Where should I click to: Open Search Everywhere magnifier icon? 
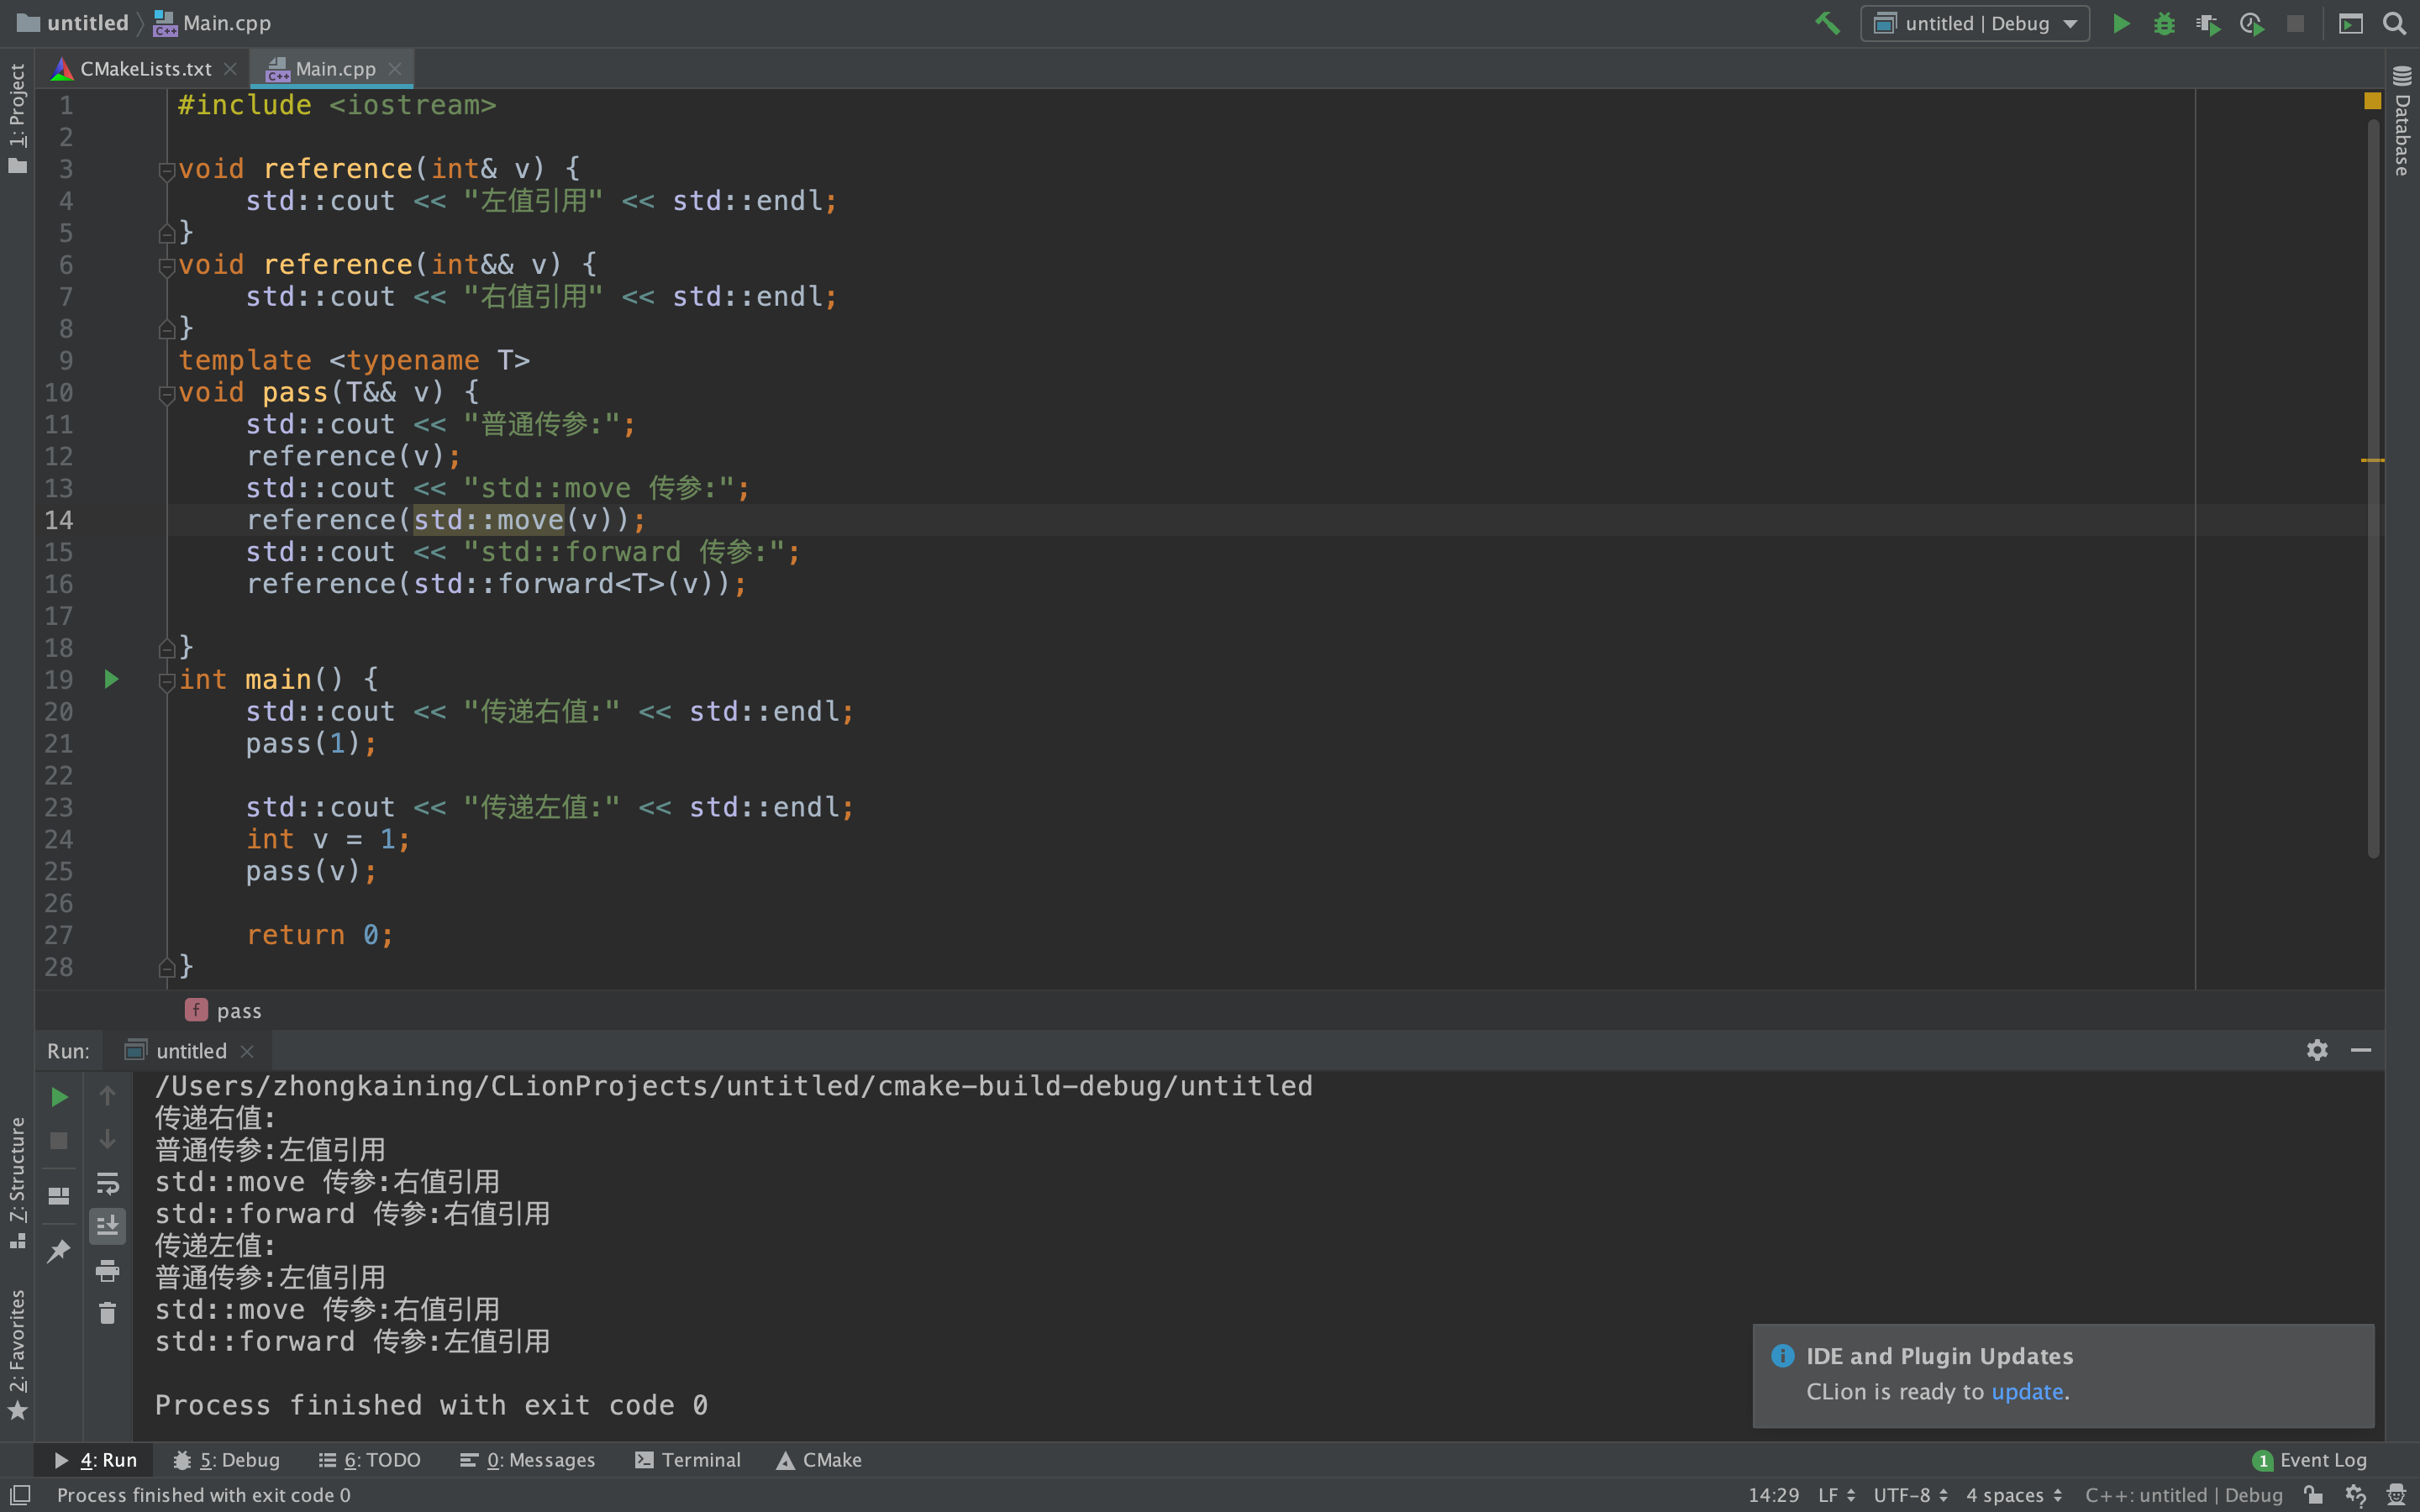click(x=2394, y=23)
